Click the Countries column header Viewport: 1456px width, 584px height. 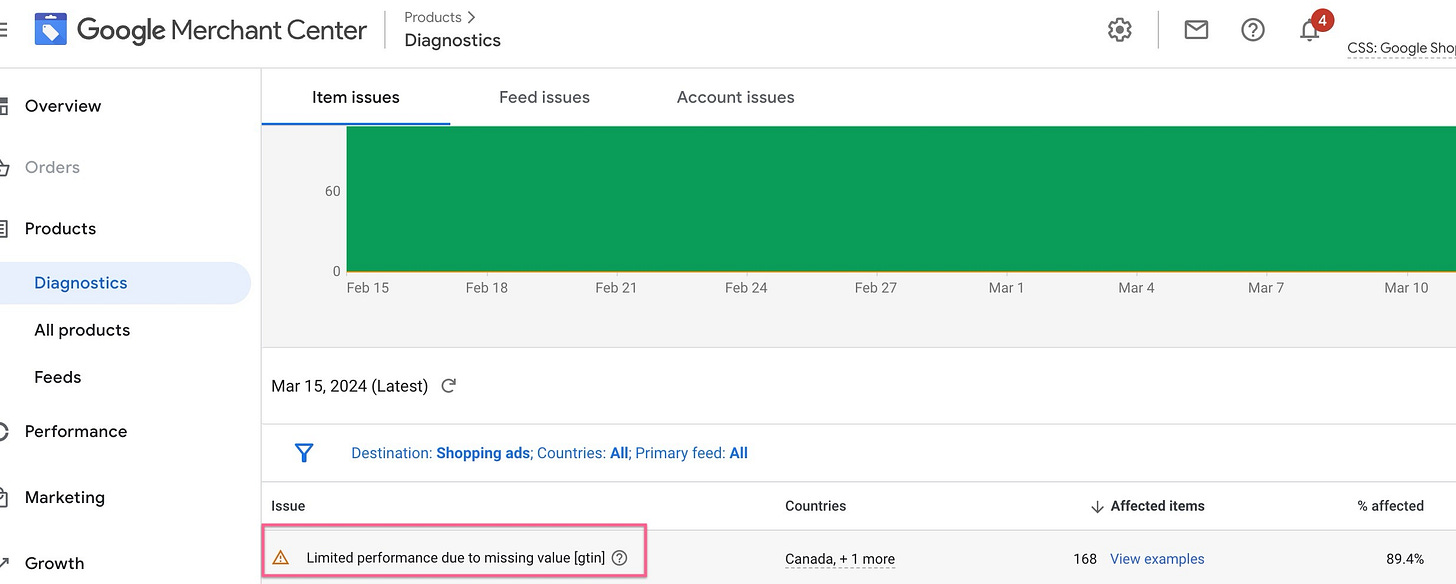[x=815, y=506]
